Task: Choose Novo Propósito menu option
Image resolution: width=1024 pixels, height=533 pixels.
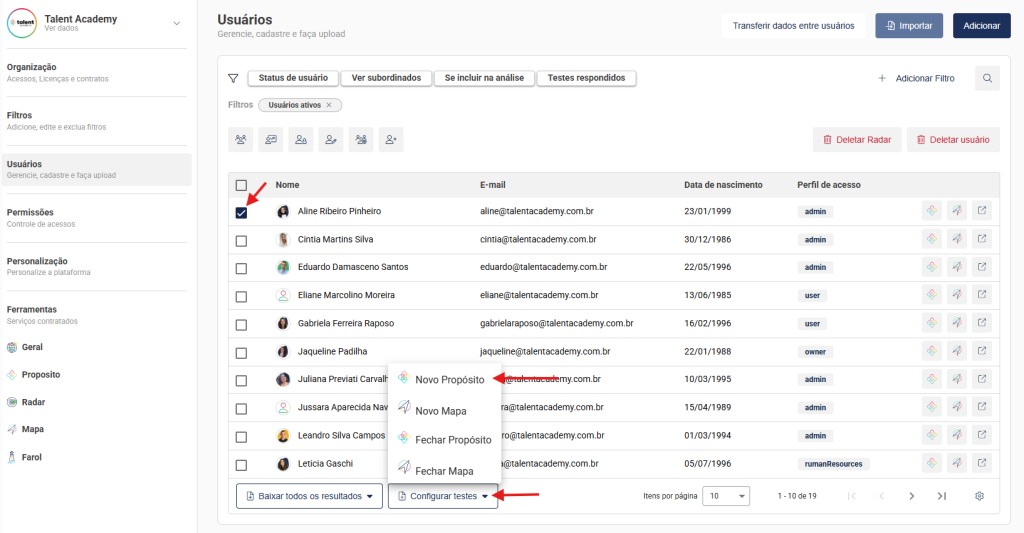Action: [x=449, y=380]
